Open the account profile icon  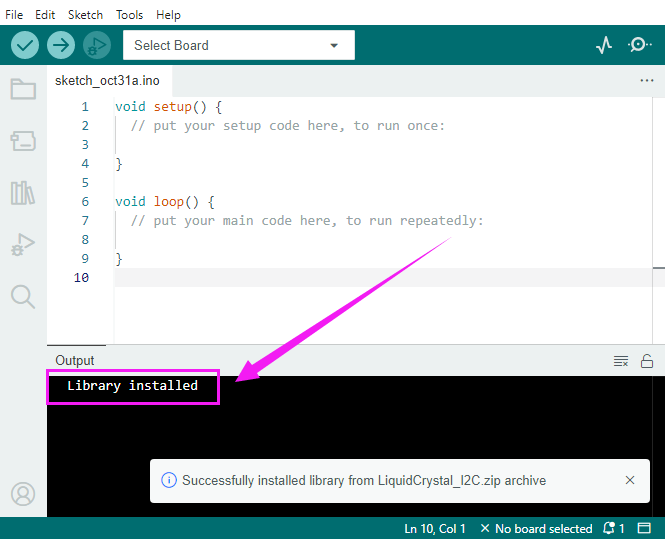coord(23,494)
